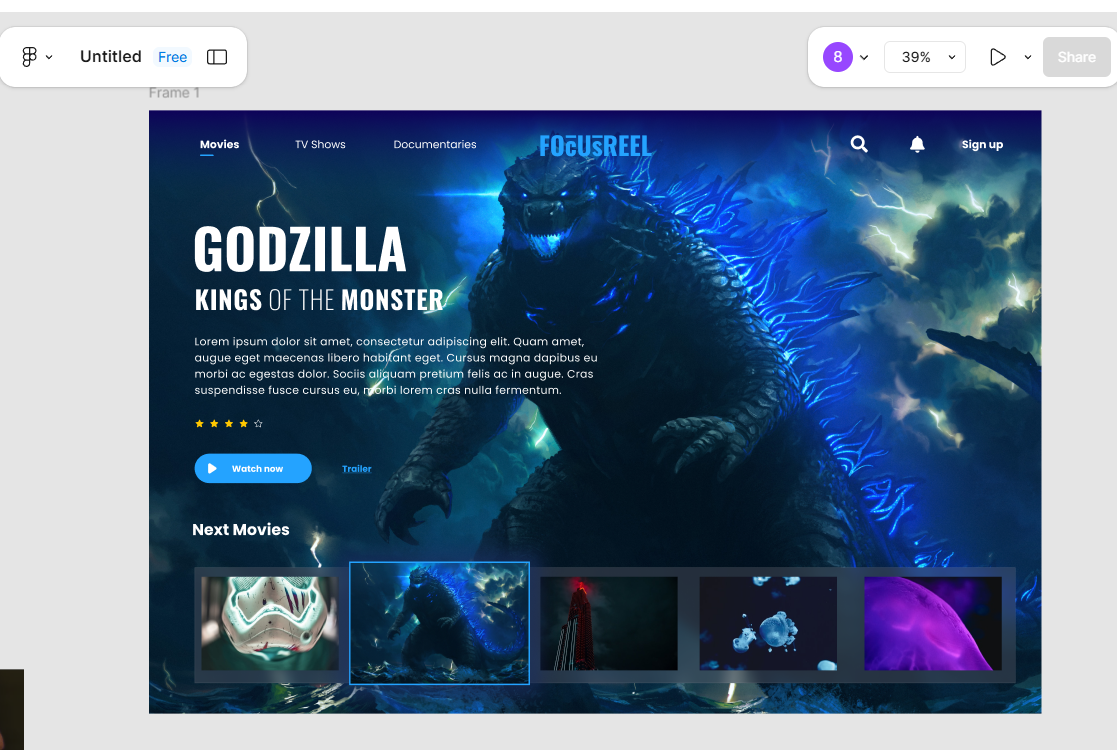
Task: Click the Trailer link
Action: [x=357, y=469]
